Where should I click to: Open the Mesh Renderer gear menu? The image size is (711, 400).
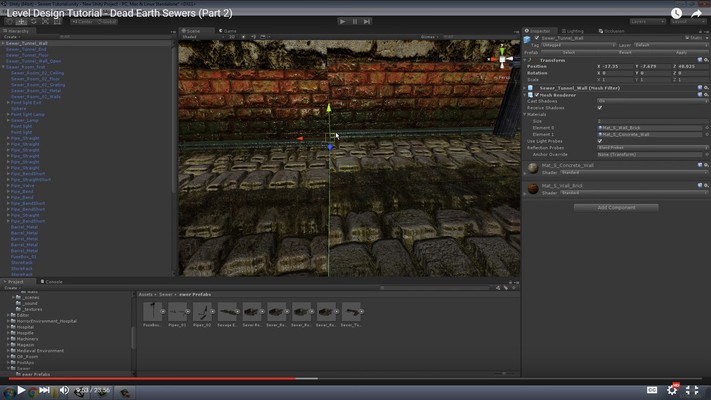point(706,95)
